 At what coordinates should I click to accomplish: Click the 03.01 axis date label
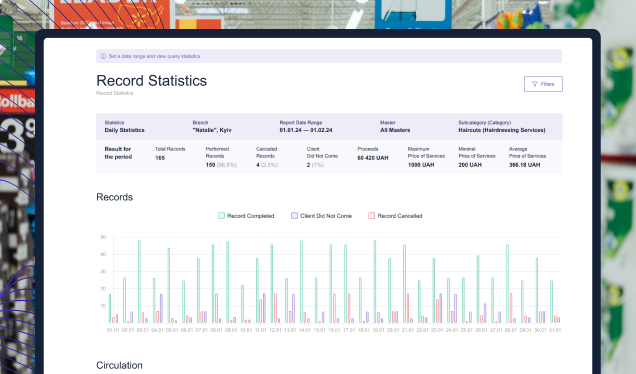pyautogui.click(x=143, y=330)
